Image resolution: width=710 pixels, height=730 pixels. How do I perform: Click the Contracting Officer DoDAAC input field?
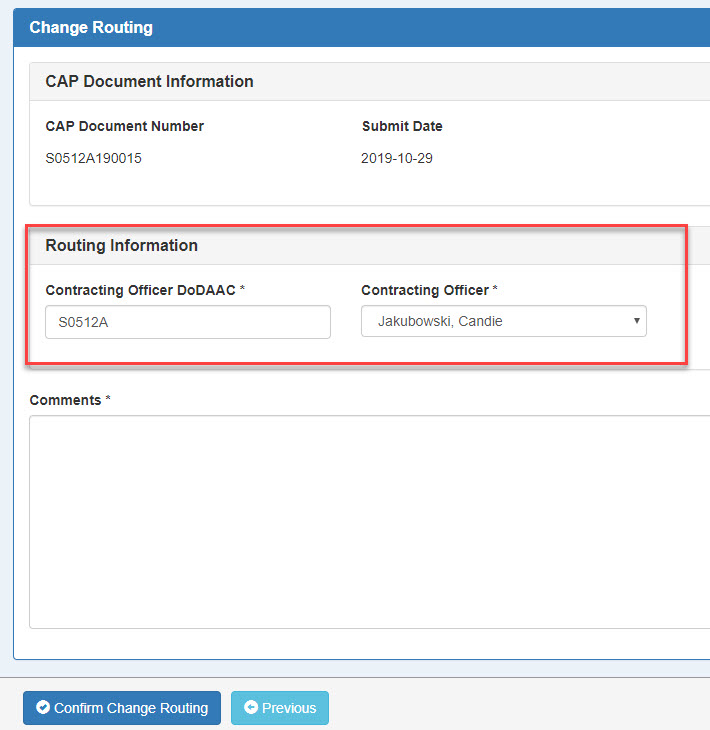click(187, 322)
